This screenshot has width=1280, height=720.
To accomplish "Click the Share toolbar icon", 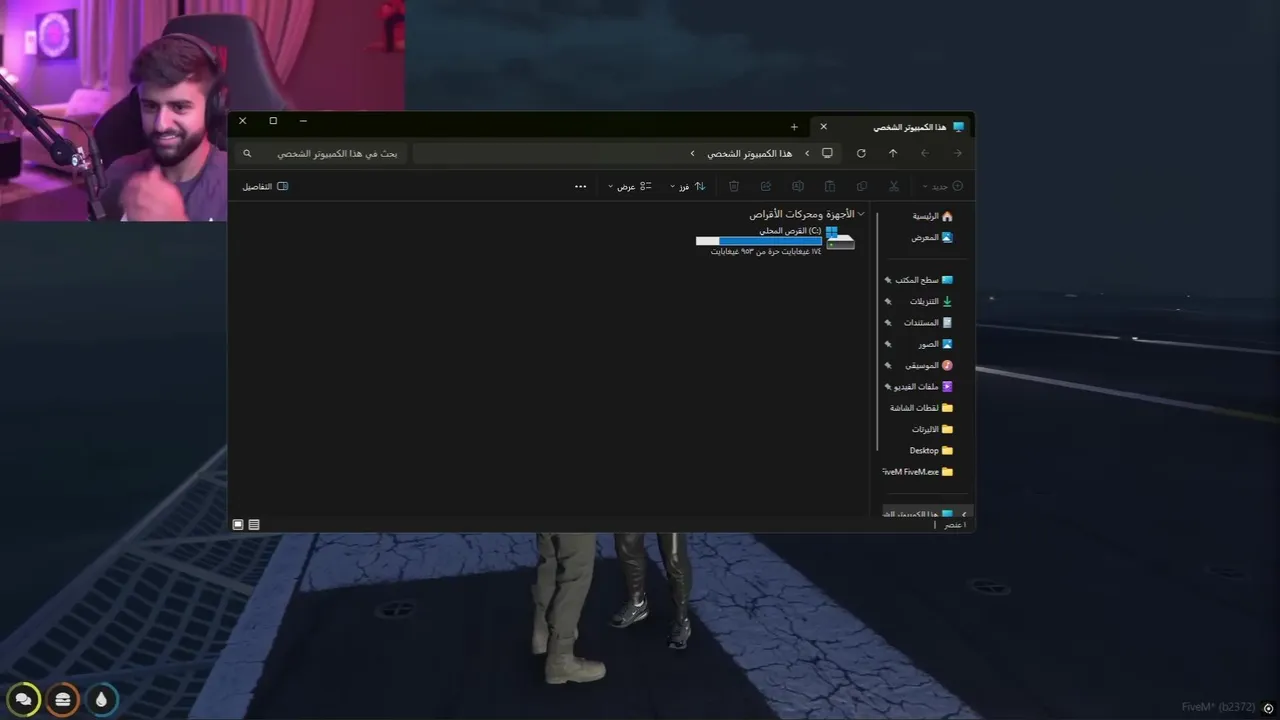I will click(x=766, y=186).
